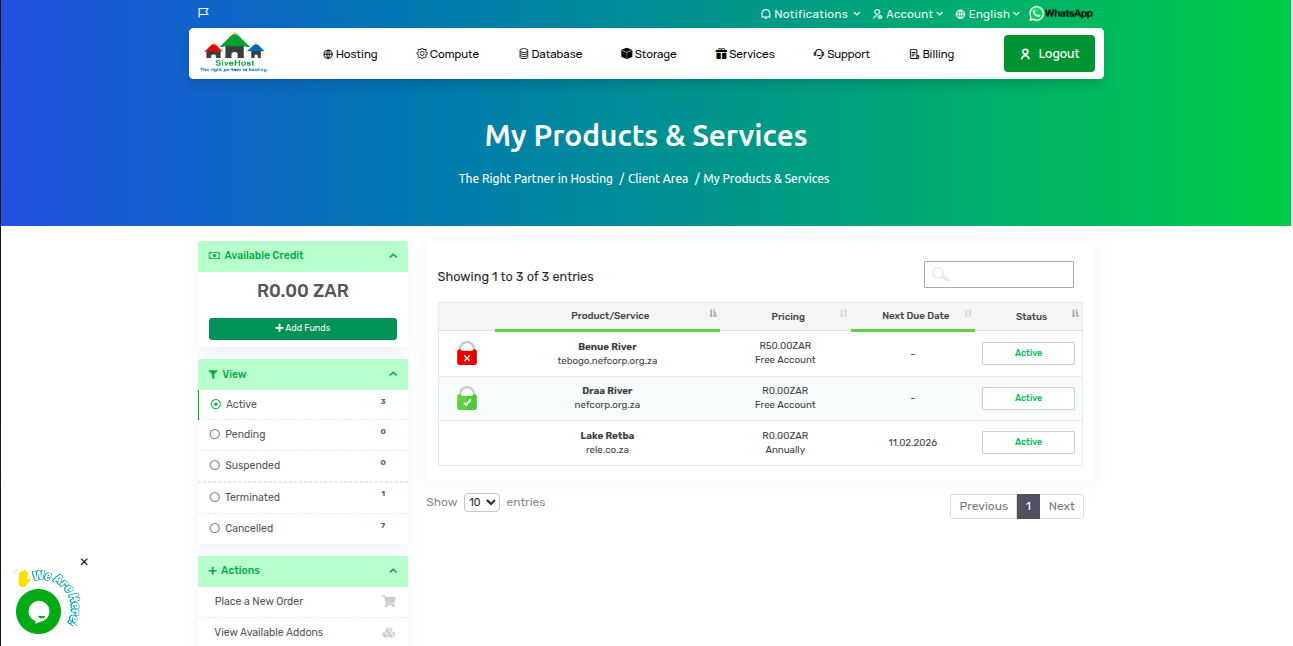Viewport: 1293px width, 646px height.
Task: Open the green live chat bubble
Action: point(38,611)
